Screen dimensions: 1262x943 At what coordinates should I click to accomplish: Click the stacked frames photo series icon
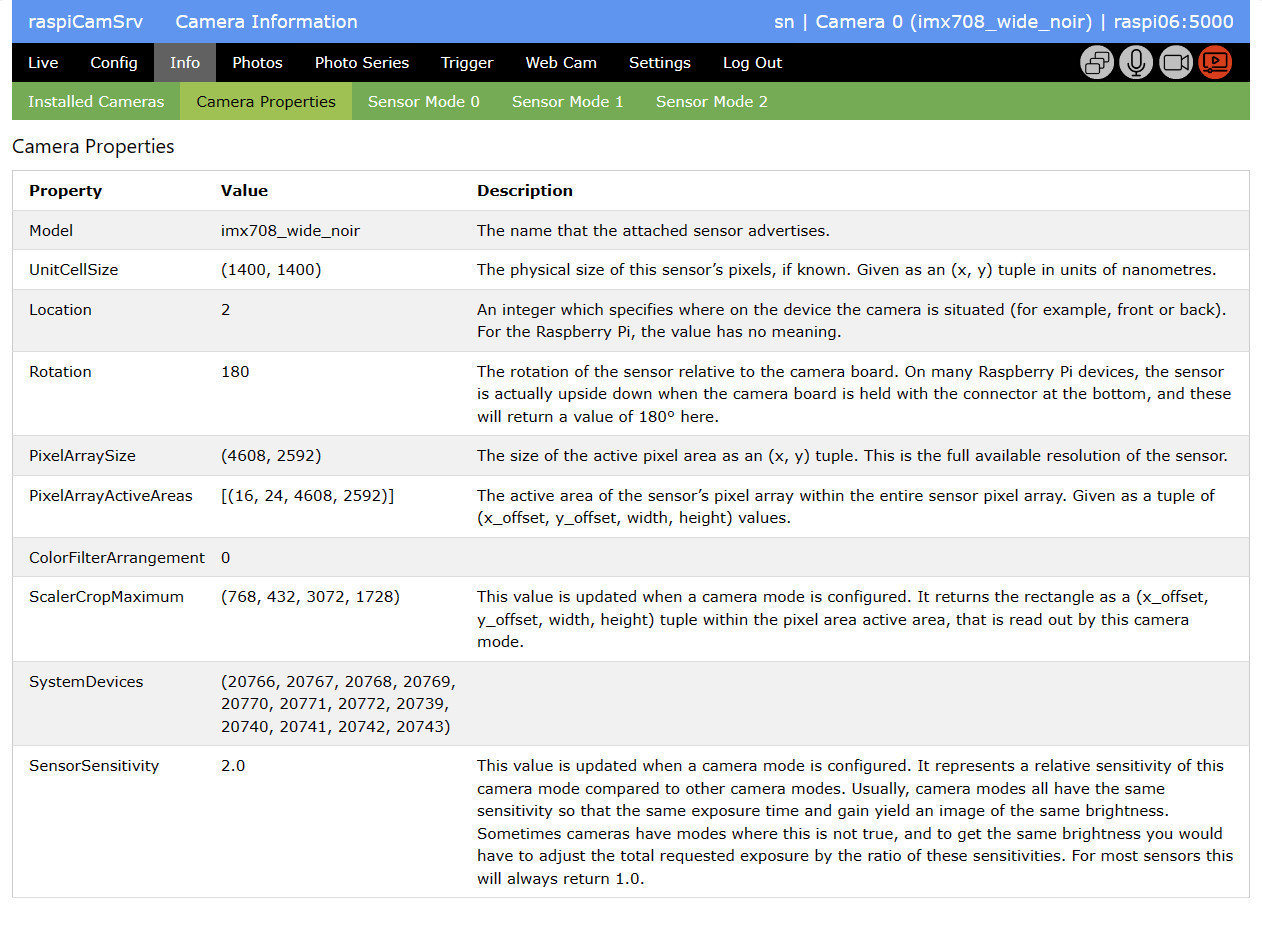point(1097,63)
